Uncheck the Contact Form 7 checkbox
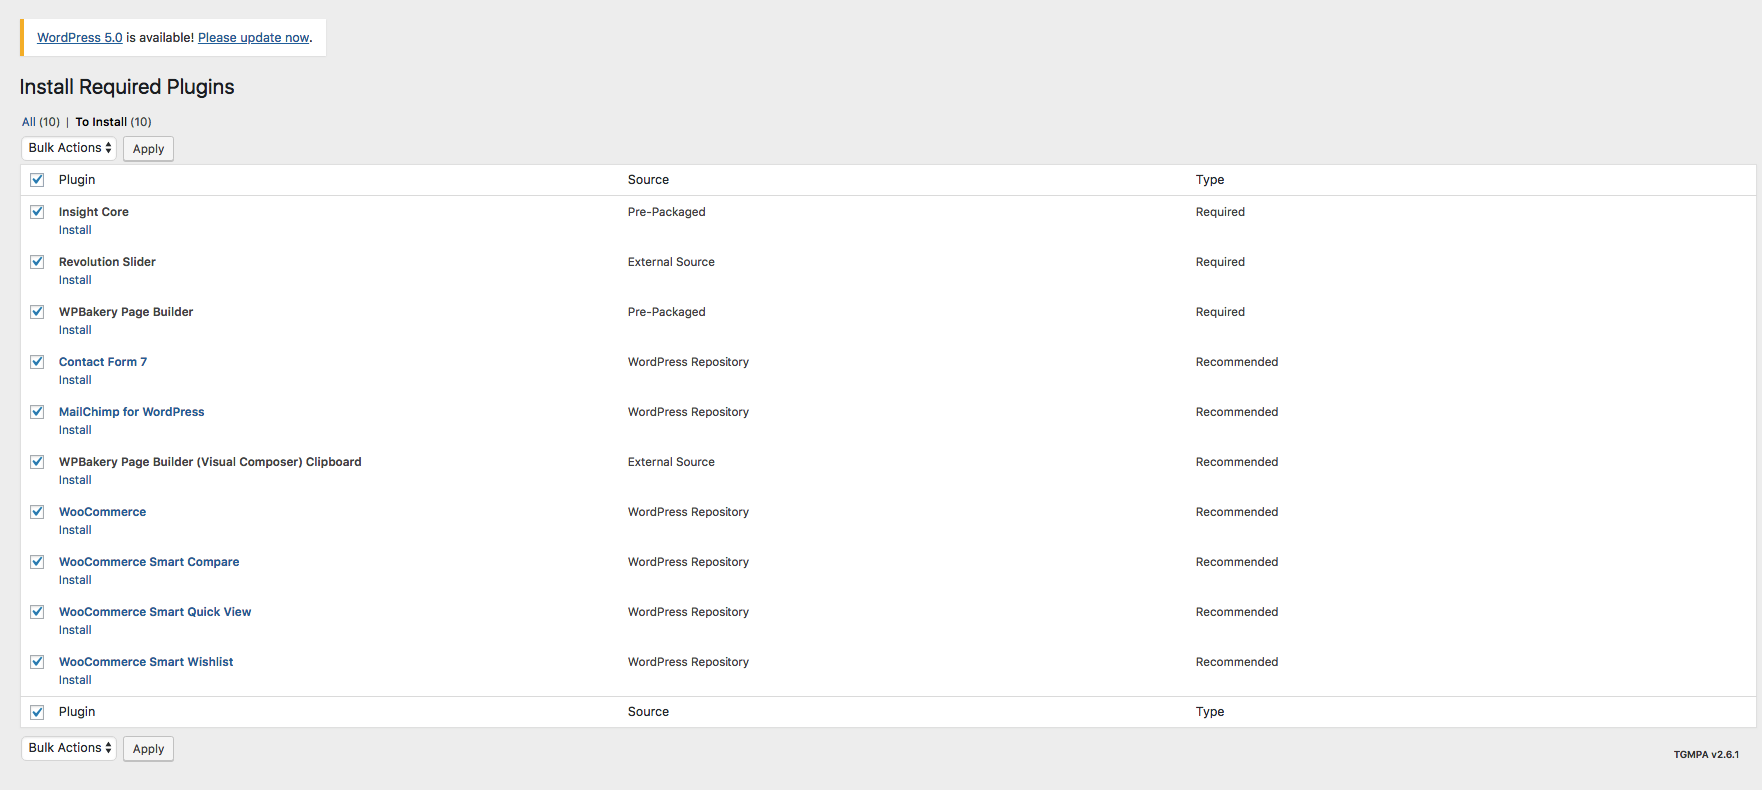1762x790 pixels. 37,362
